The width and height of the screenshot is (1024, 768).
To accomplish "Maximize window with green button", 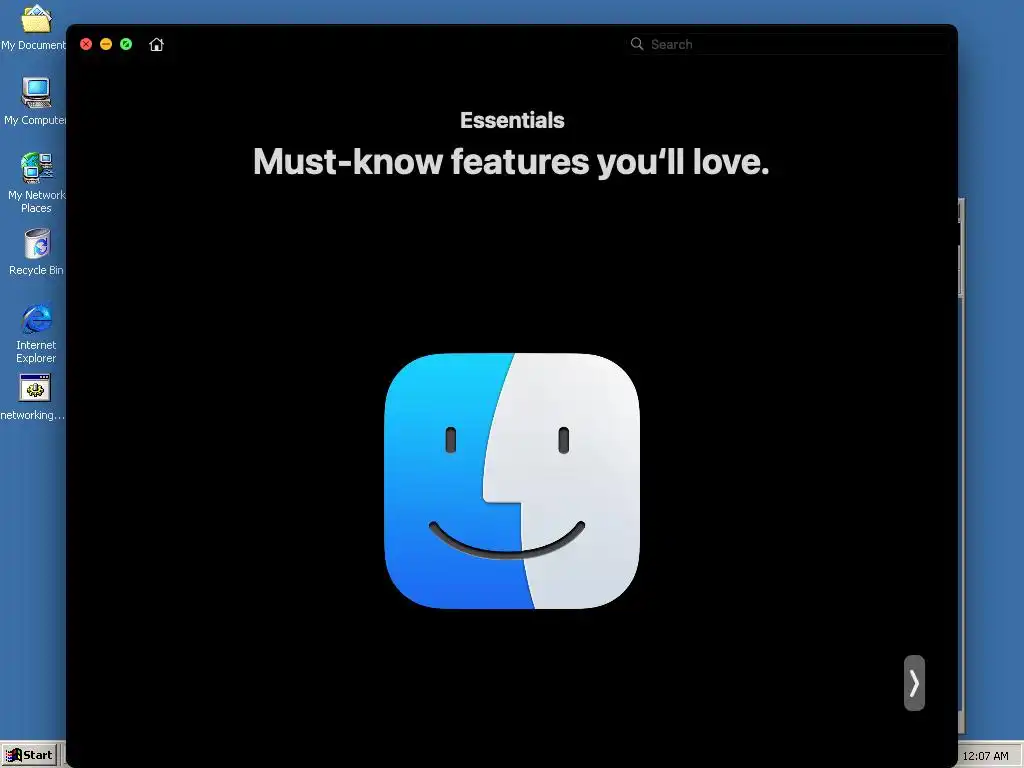I will [x=126, y=44].
